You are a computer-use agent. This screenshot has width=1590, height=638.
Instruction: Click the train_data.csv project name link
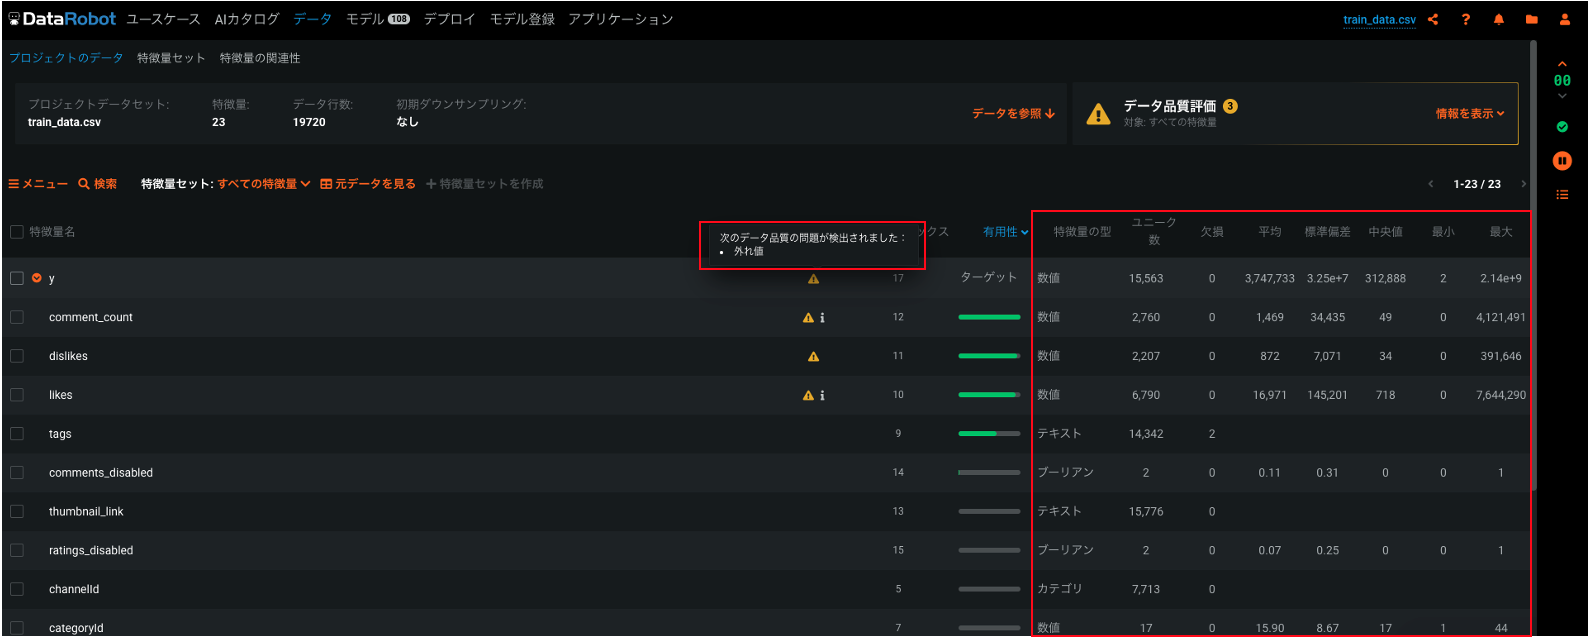pos(1379,19)
